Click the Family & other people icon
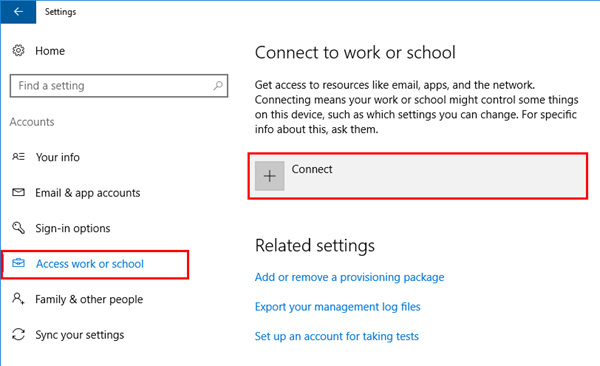The width and height of the screenshot is (600, 366). click(x=18, y=299)
